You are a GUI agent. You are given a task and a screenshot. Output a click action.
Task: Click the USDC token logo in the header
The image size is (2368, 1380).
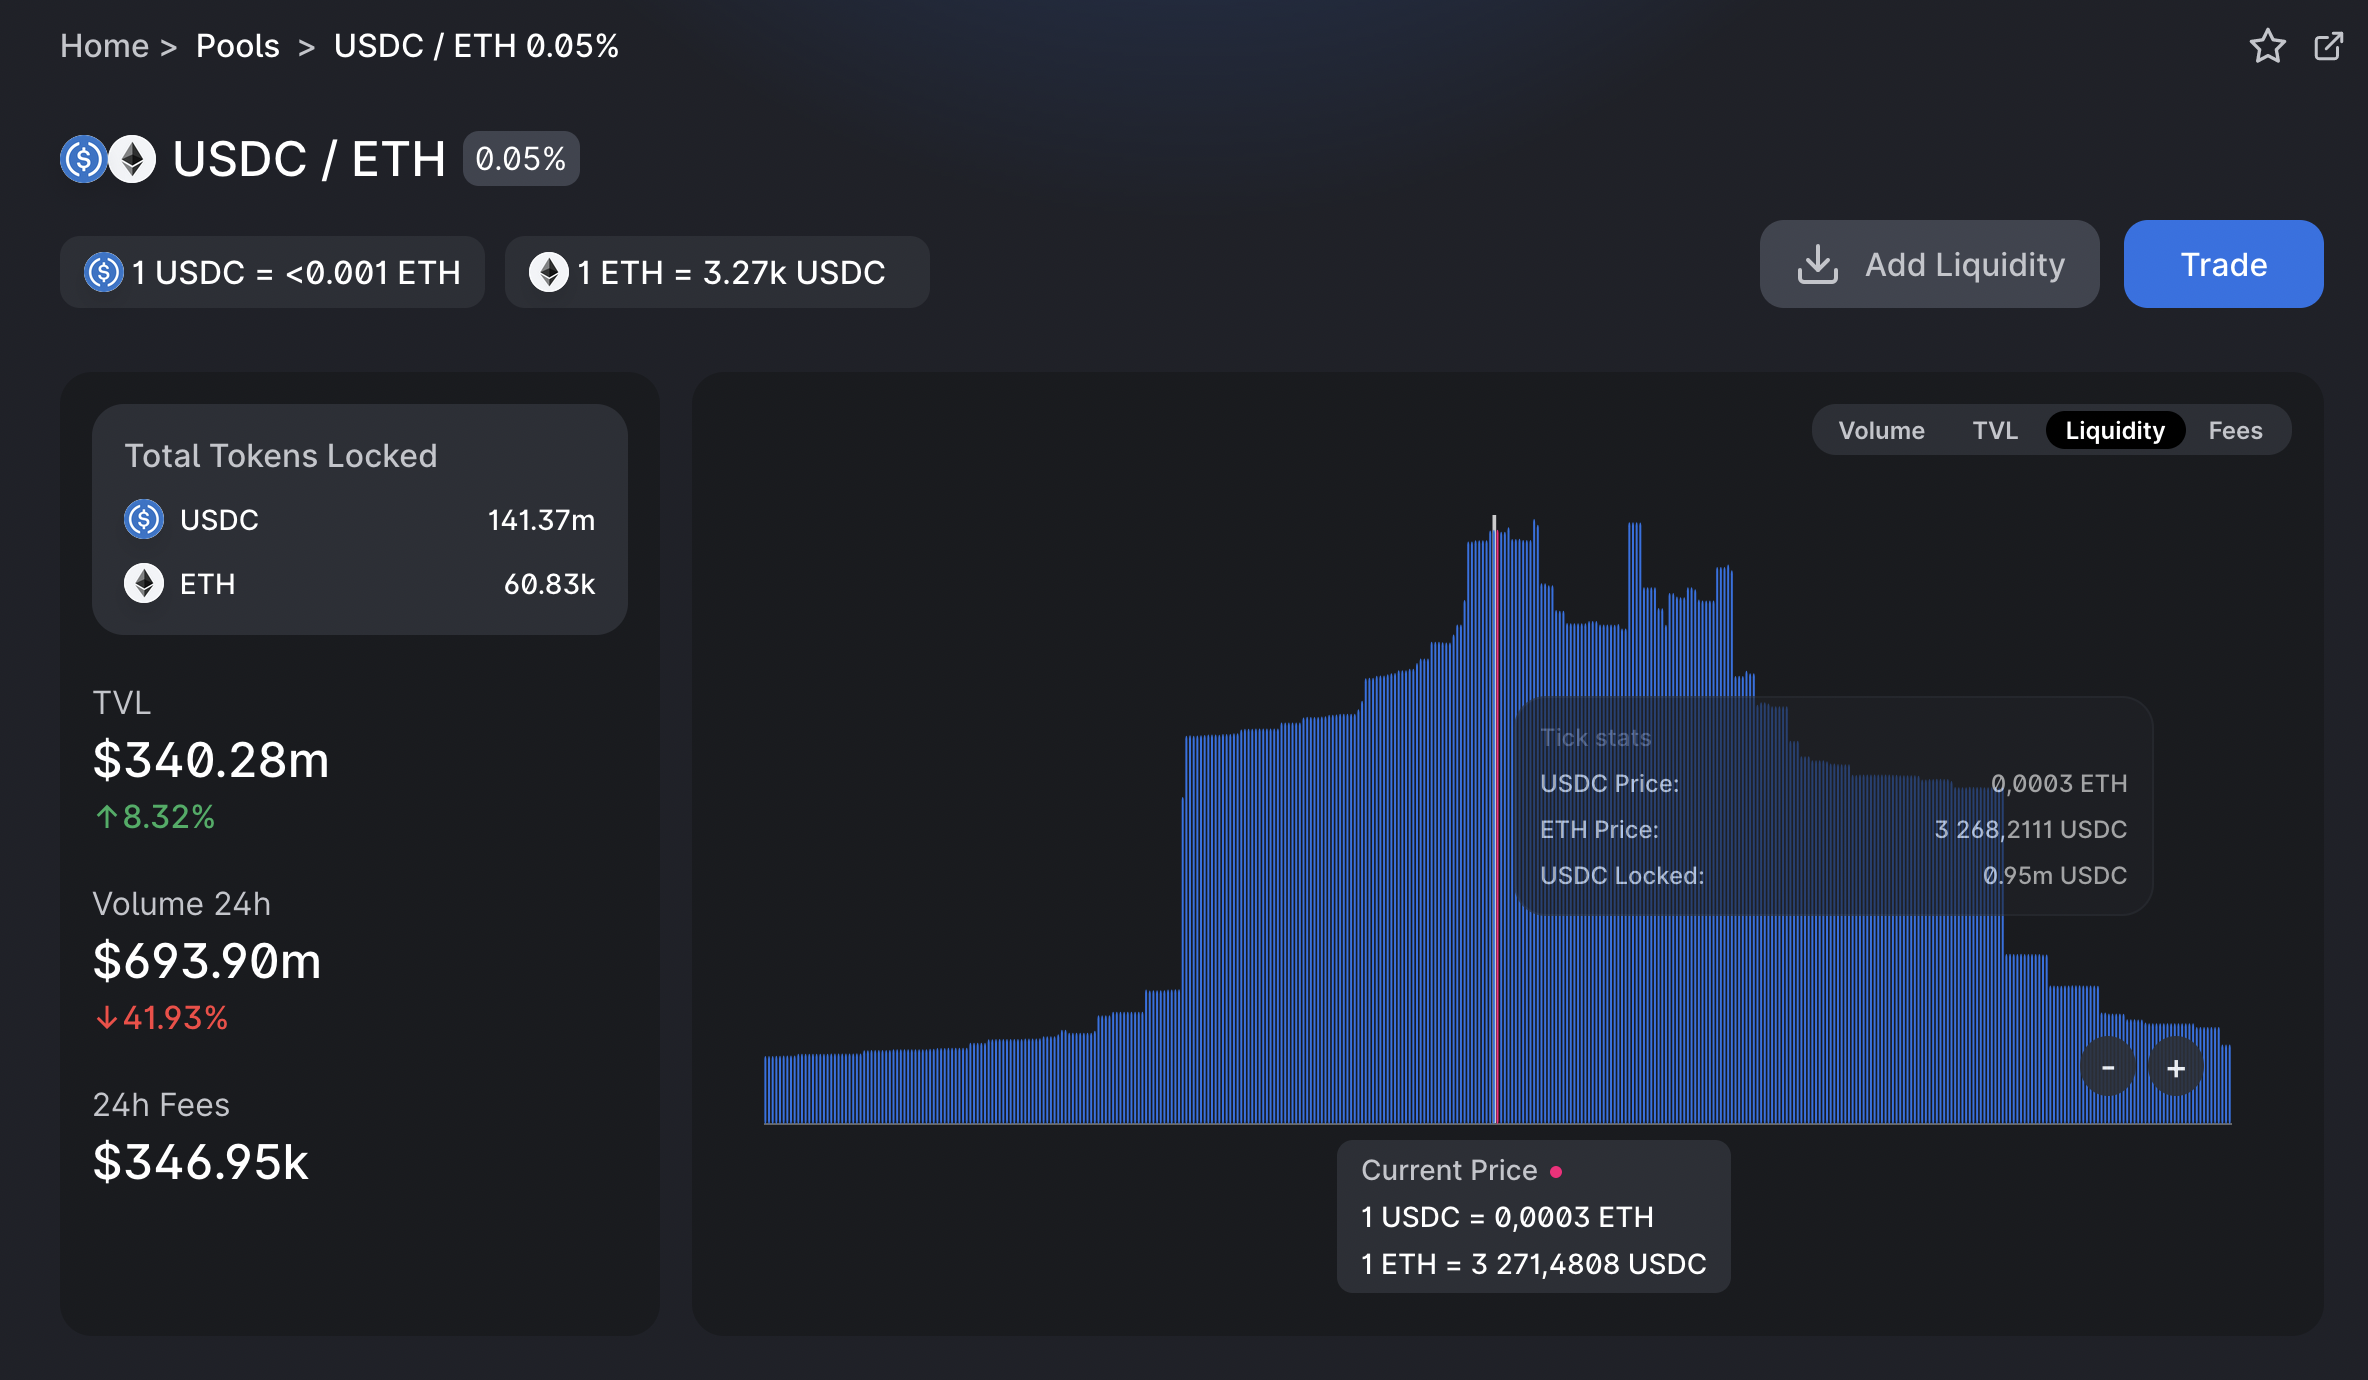83,159
